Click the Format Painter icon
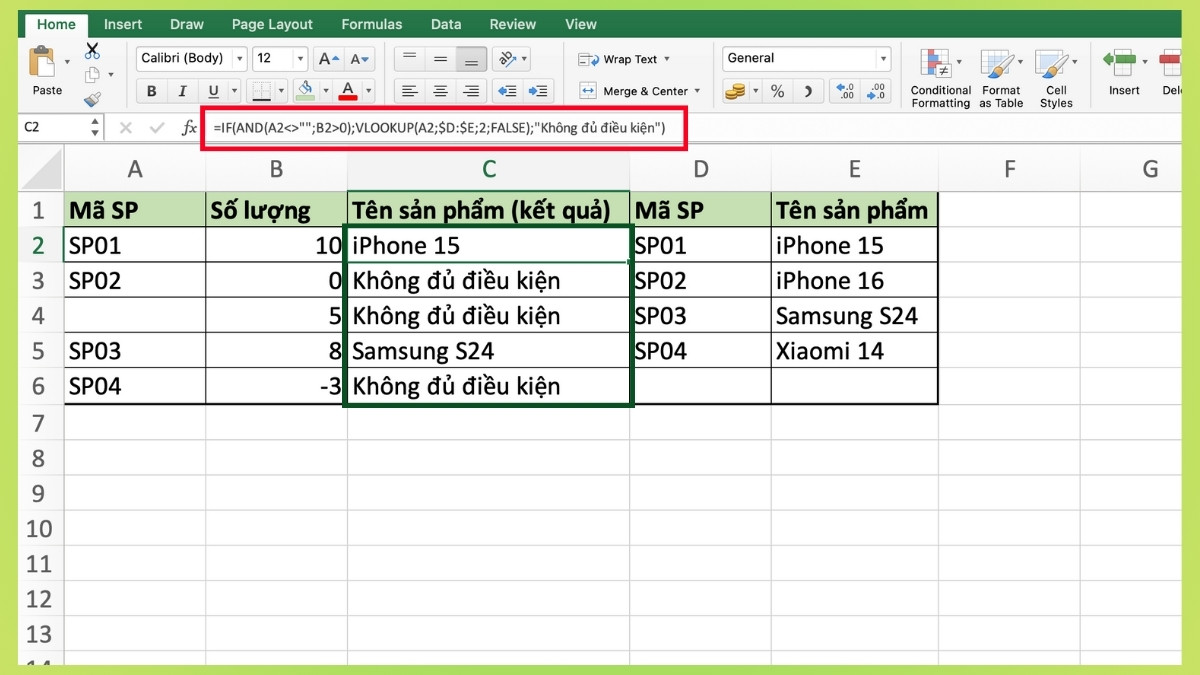Screen dimensions: 1200x675 [x=92, y=97]
